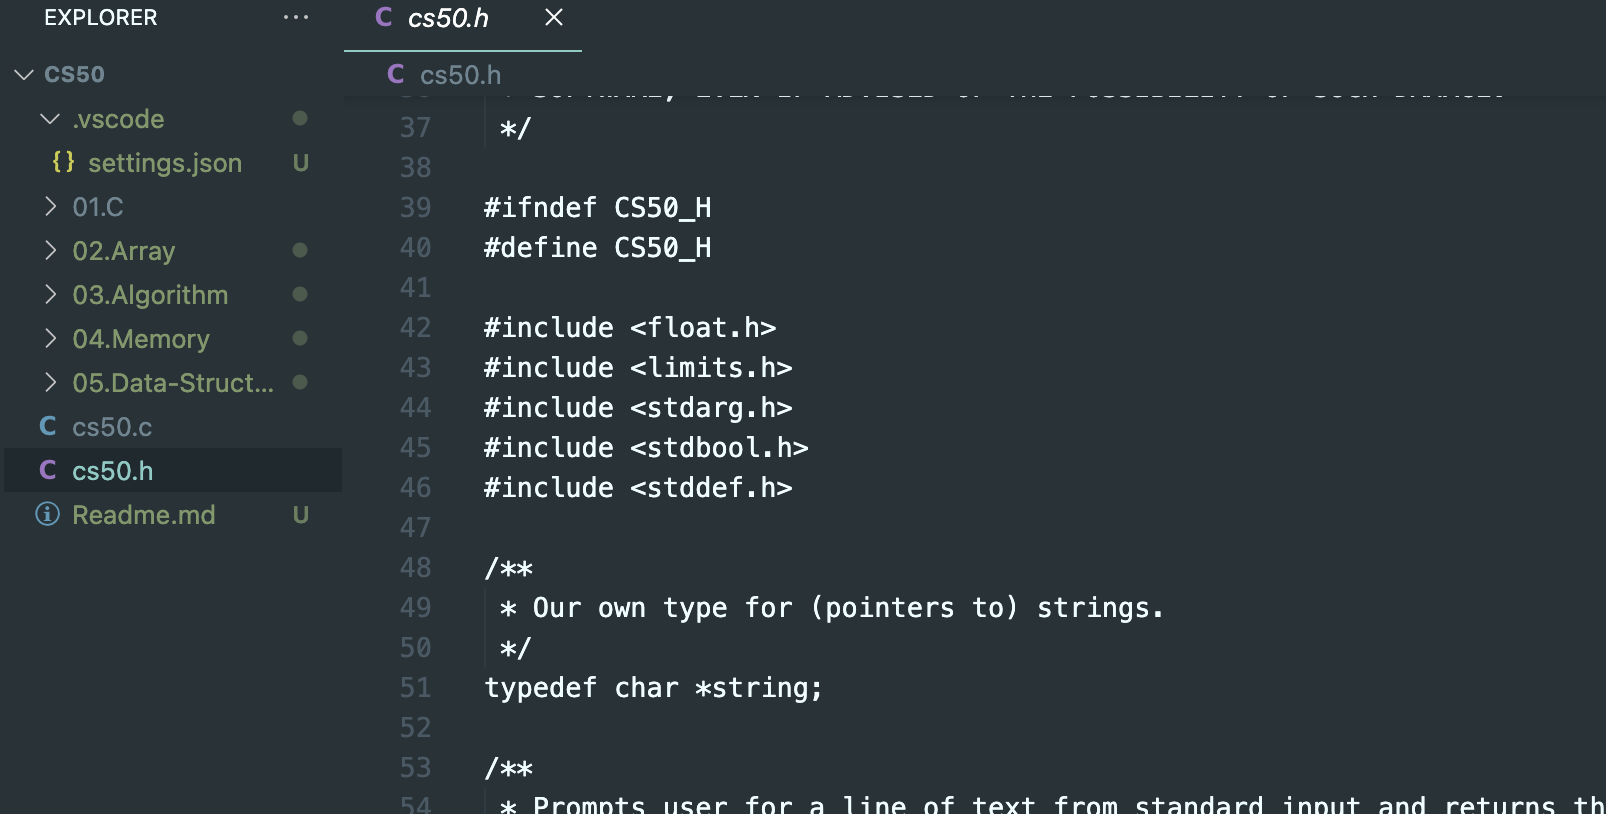Click line number 51 in the gutter
The width and height of the screenshot is (1606, 814).
(415, 688)
